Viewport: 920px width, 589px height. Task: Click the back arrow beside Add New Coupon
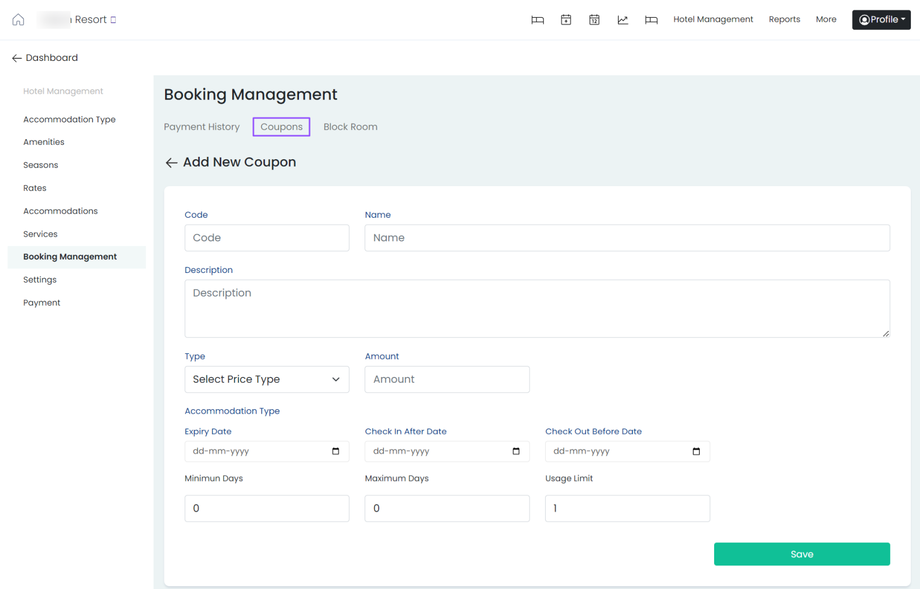[x=171, y=162]
